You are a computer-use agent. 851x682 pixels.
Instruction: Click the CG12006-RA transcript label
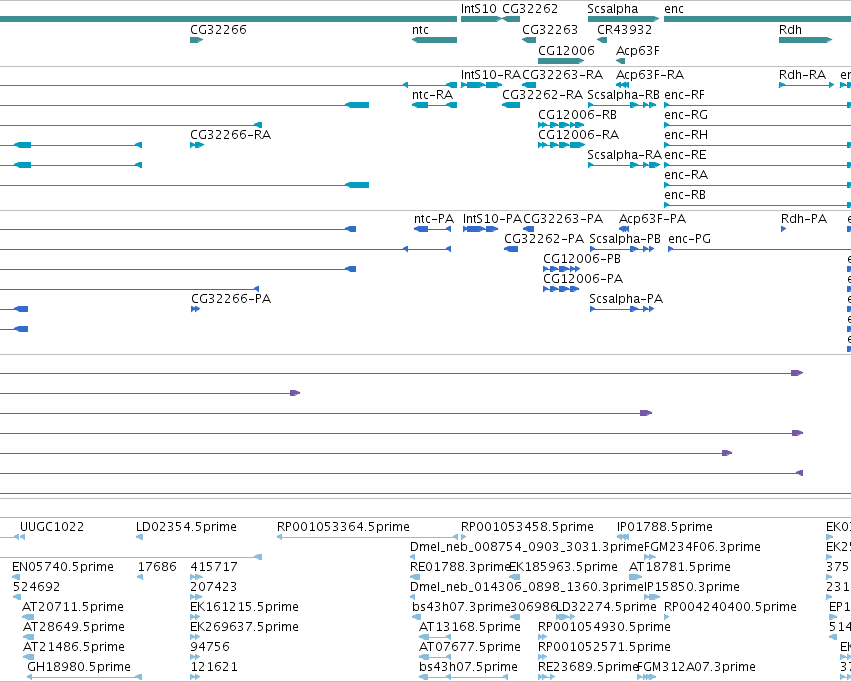click(578, 135)
